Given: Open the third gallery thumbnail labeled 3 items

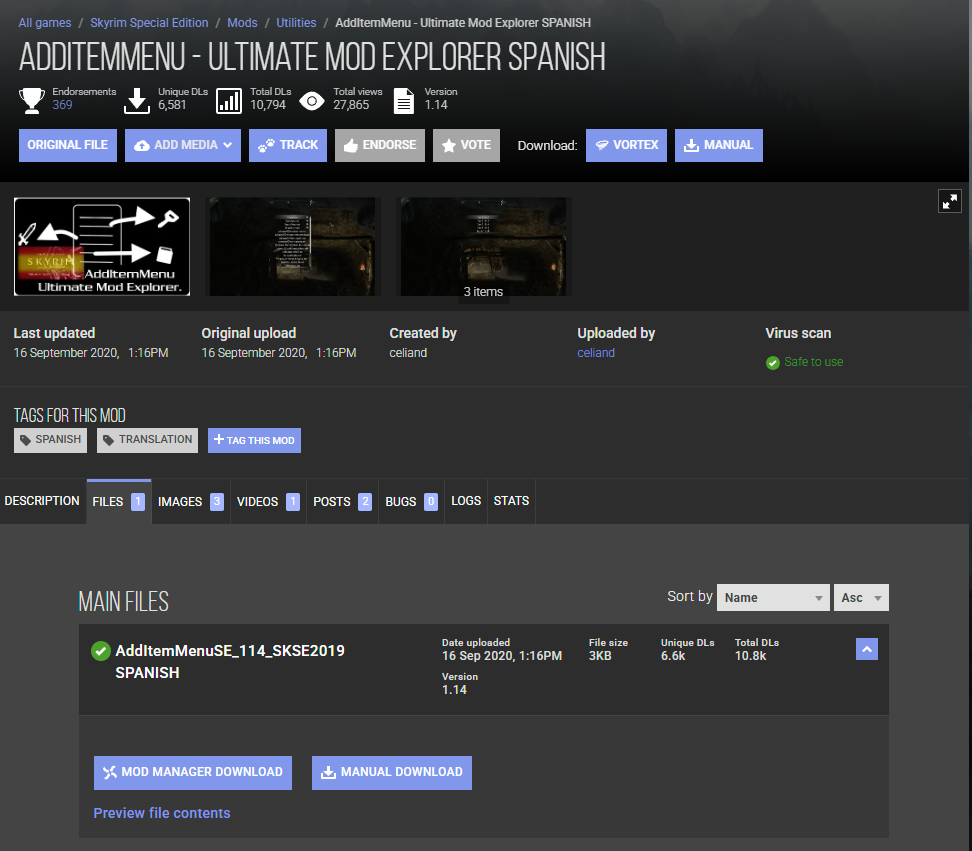Looking at the screenshot, I should point(484,247).
